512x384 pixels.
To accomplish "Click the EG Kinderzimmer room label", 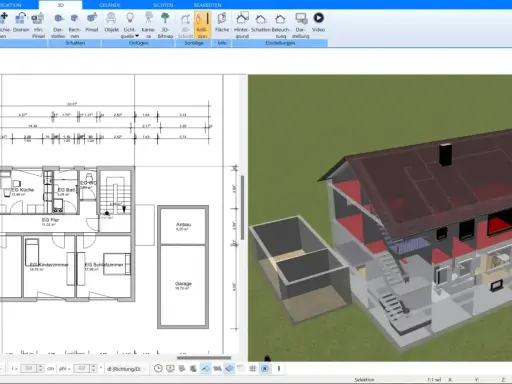I will click(x=49, y=265).
